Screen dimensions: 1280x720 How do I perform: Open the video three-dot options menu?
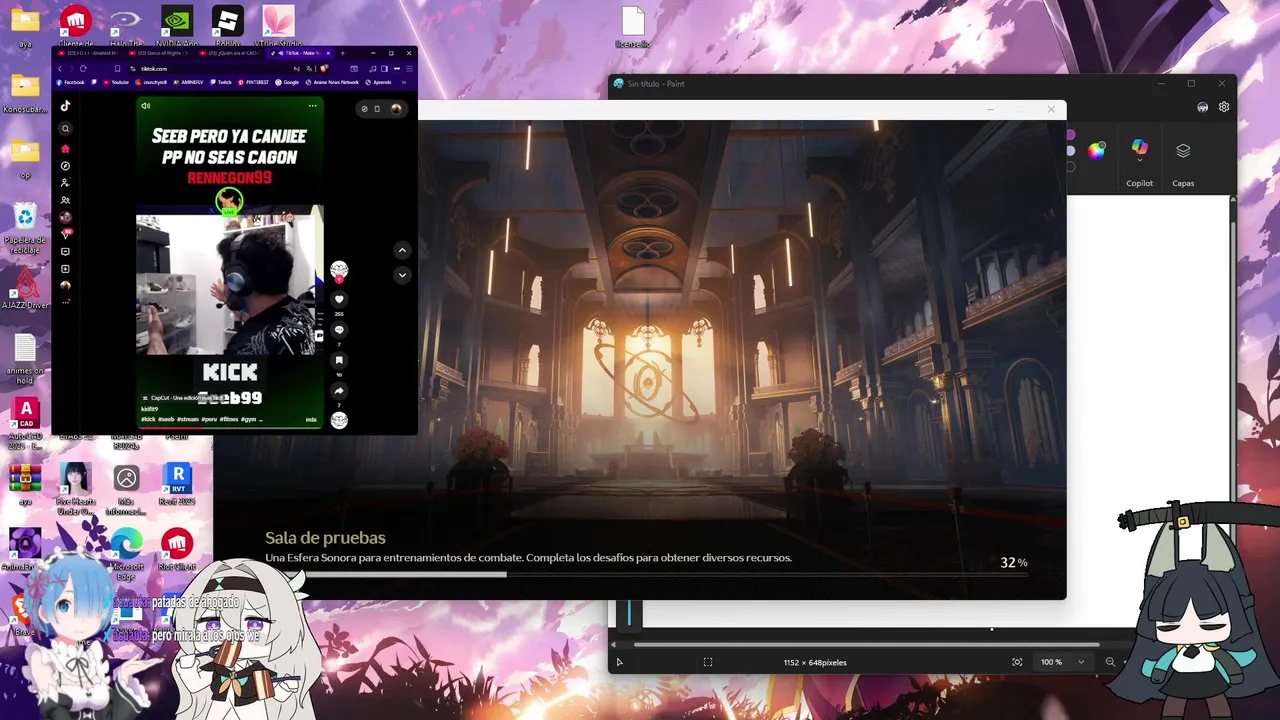click(312, 106)
